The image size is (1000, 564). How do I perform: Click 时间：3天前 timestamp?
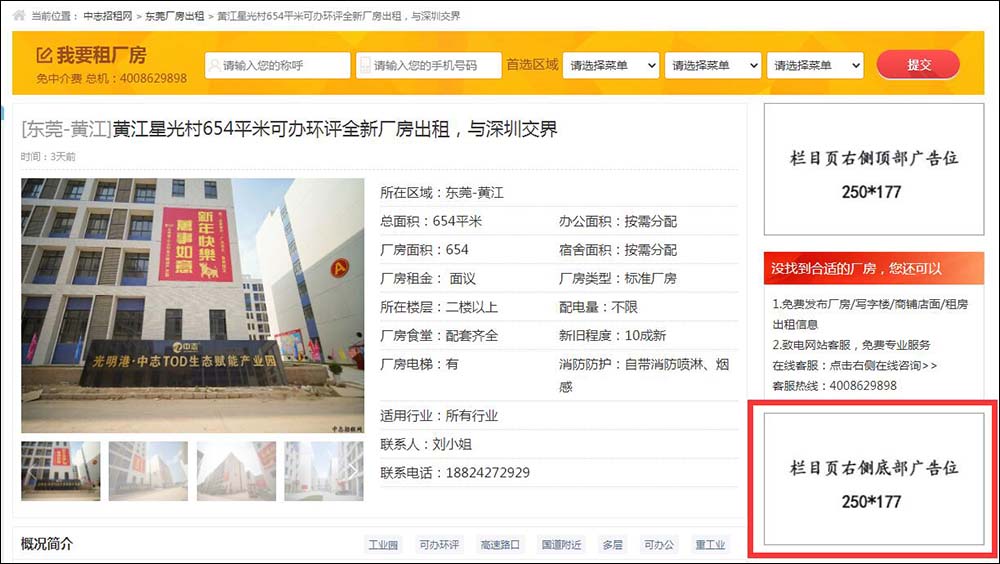pos(48,156)
